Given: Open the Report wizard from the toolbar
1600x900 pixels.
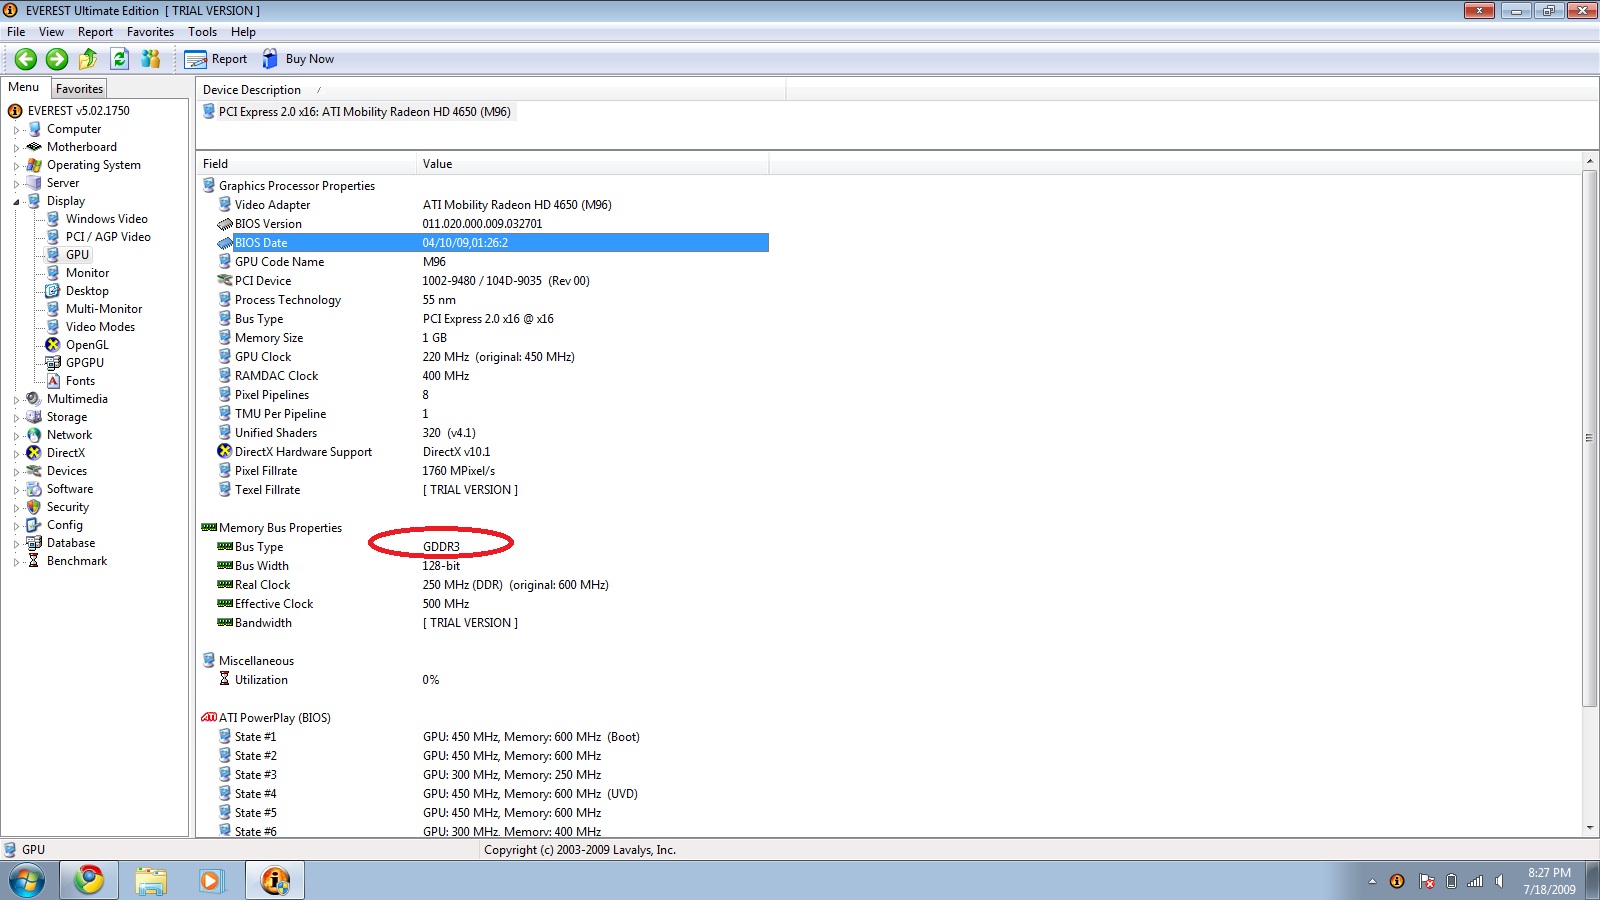Looking at the screenshot, I should [x=216, y=59].
